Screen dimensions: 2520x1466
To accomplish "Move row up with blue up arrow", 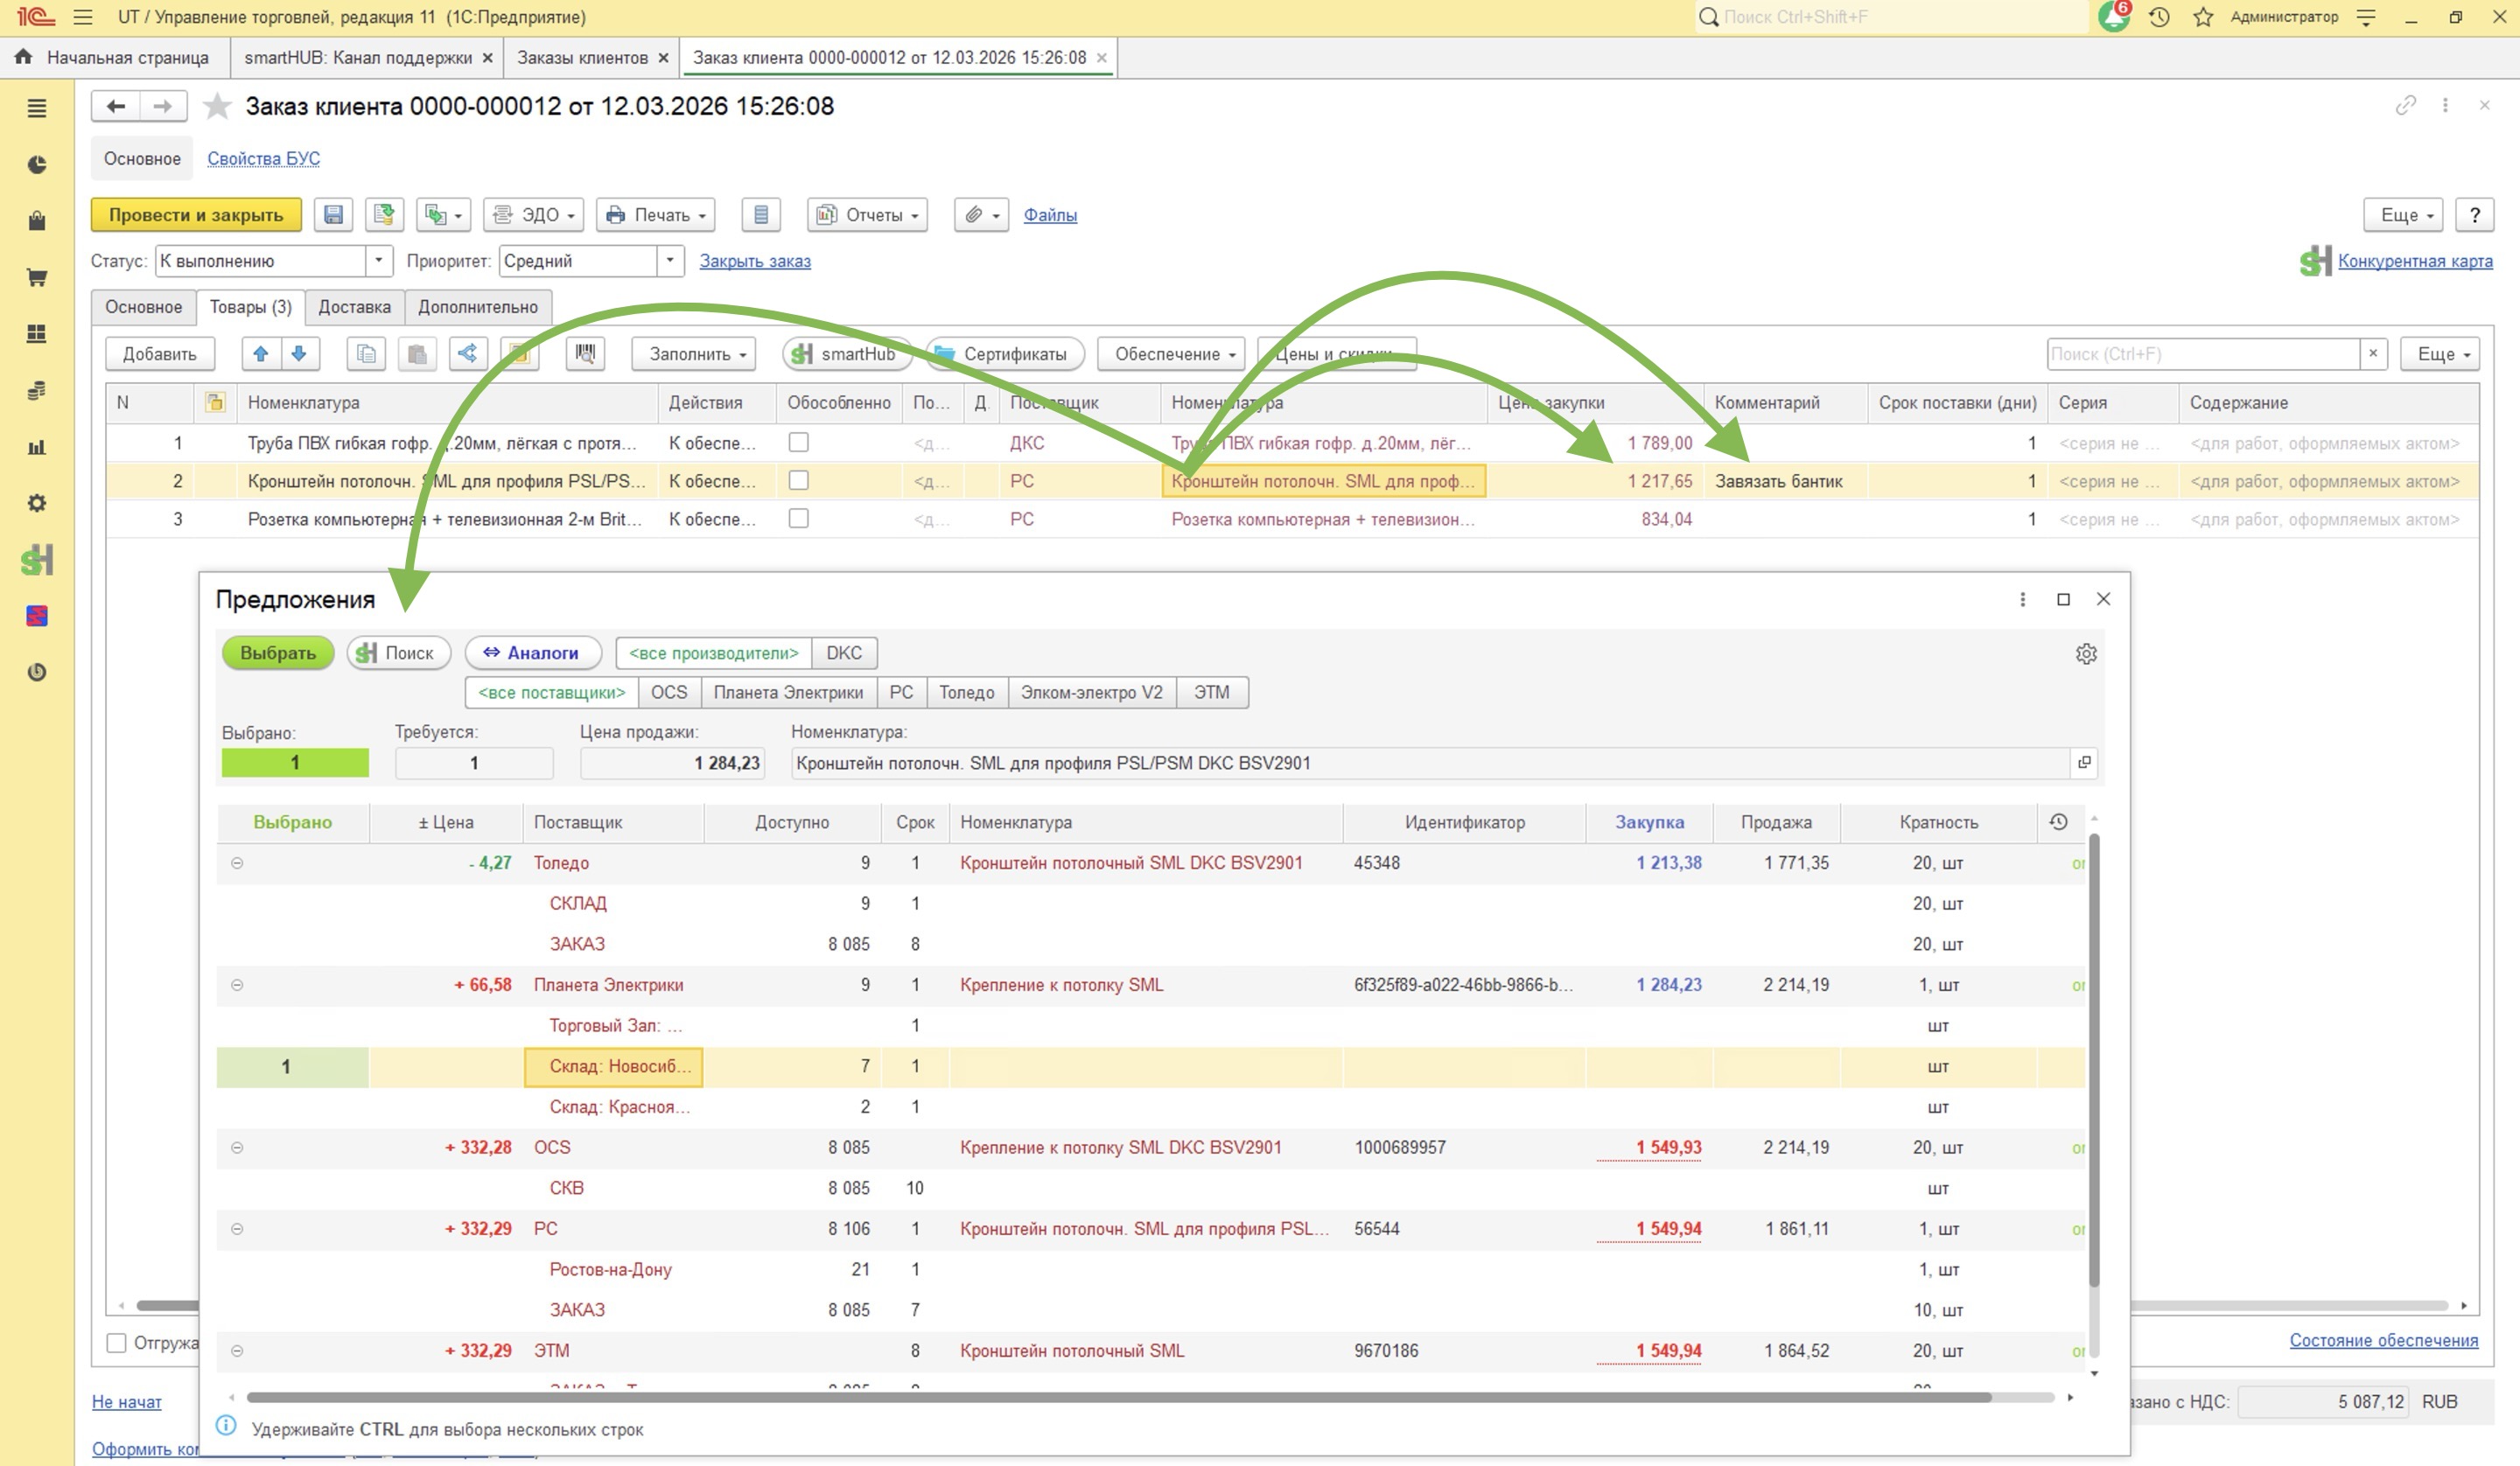I will tap(261, 354).
